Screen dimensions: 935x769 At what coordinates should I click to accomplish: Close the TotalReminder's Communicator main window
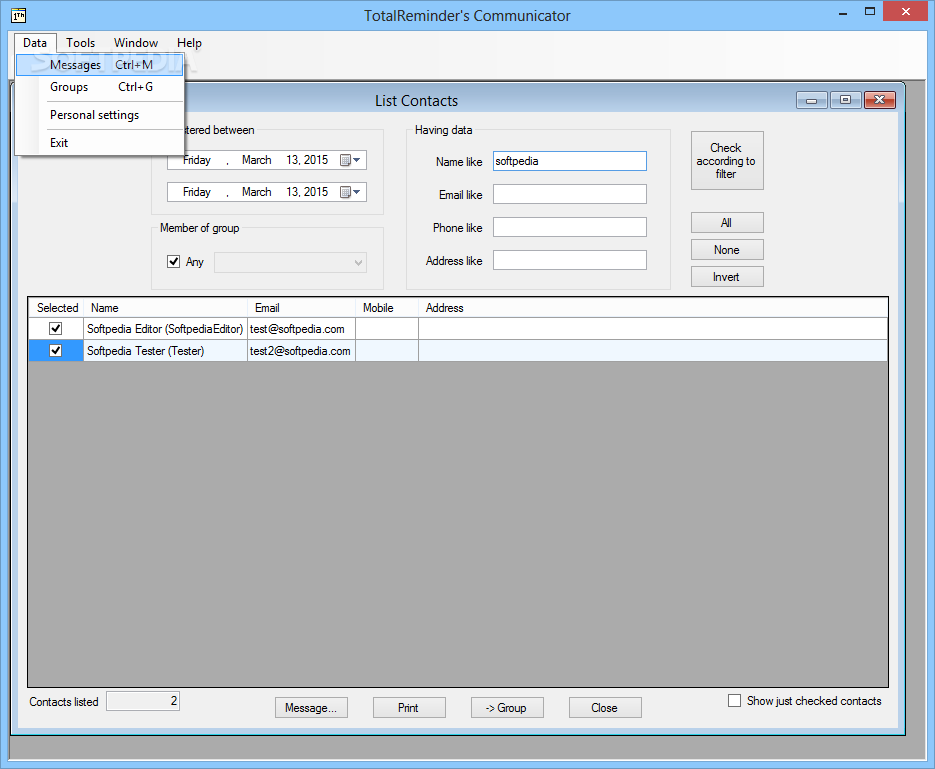pos(906,12)
